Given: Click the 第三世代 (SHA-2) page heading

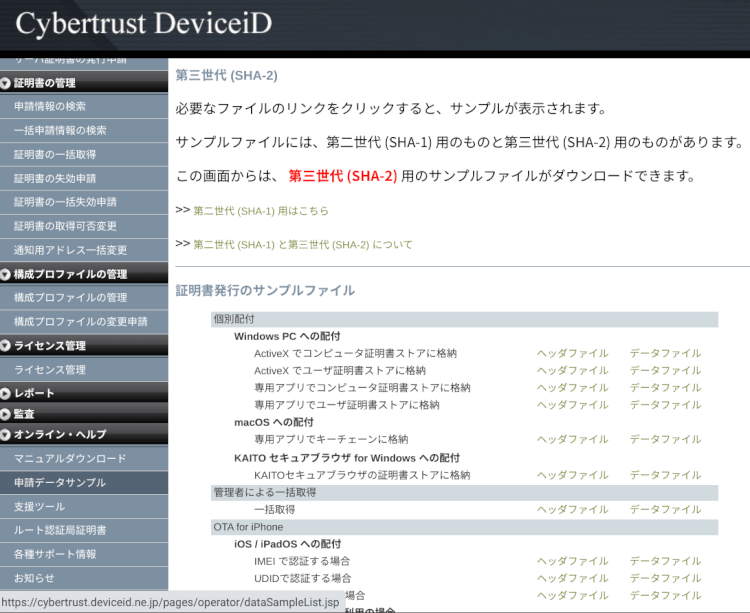Looking at the screenshot, I should (x=226, y=76).
